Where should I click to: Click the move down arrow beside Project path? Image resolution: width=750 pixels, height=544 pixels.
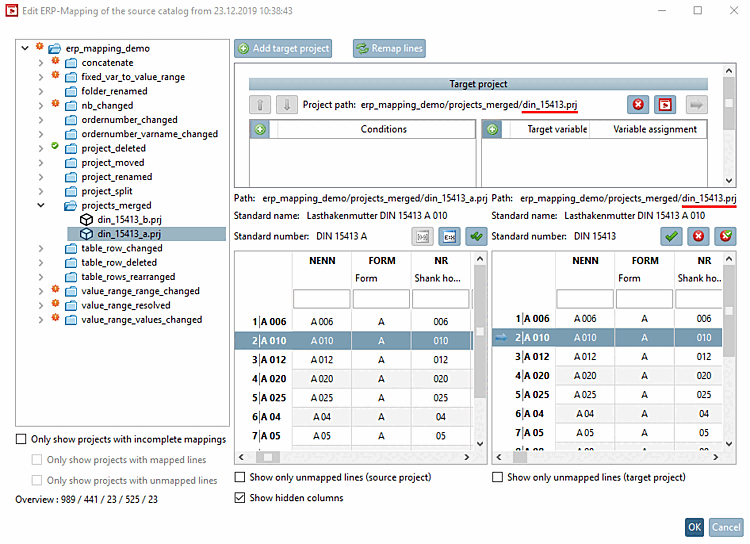286,104
